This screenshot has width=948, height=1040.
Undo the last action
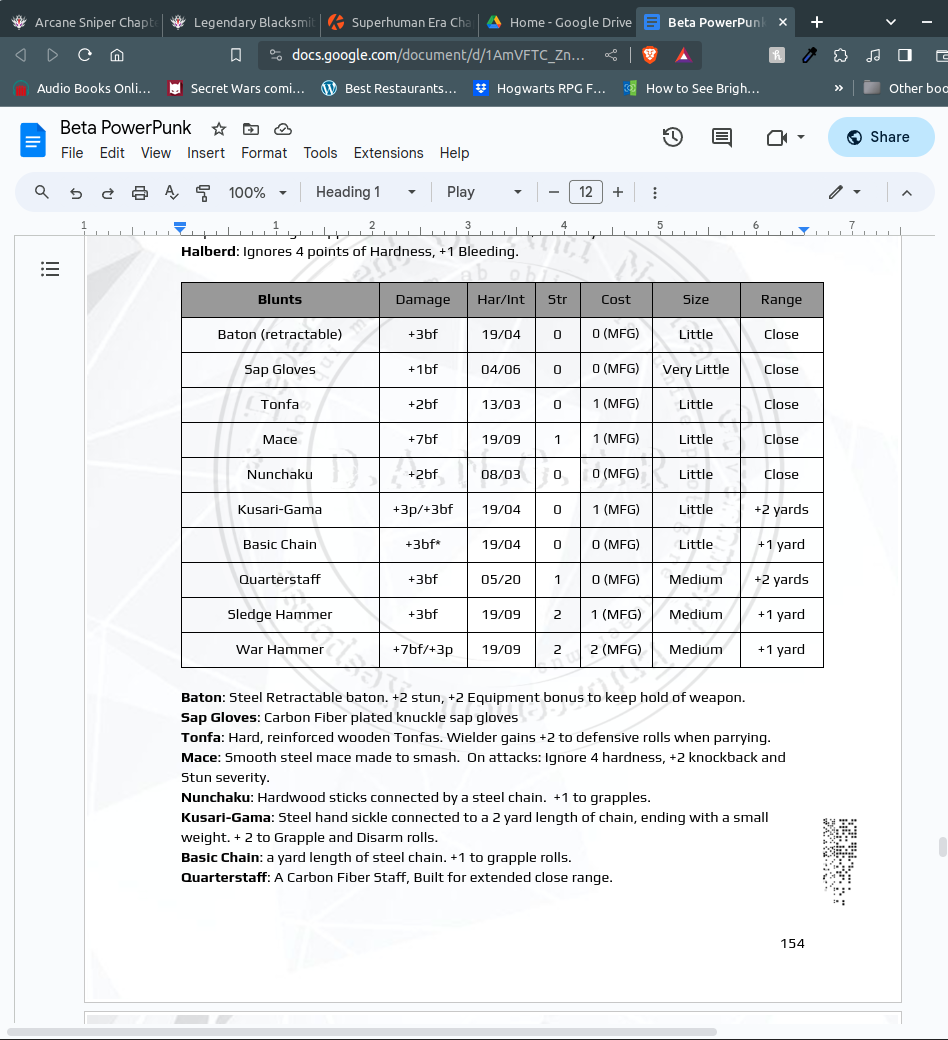[x=76, y=192]
